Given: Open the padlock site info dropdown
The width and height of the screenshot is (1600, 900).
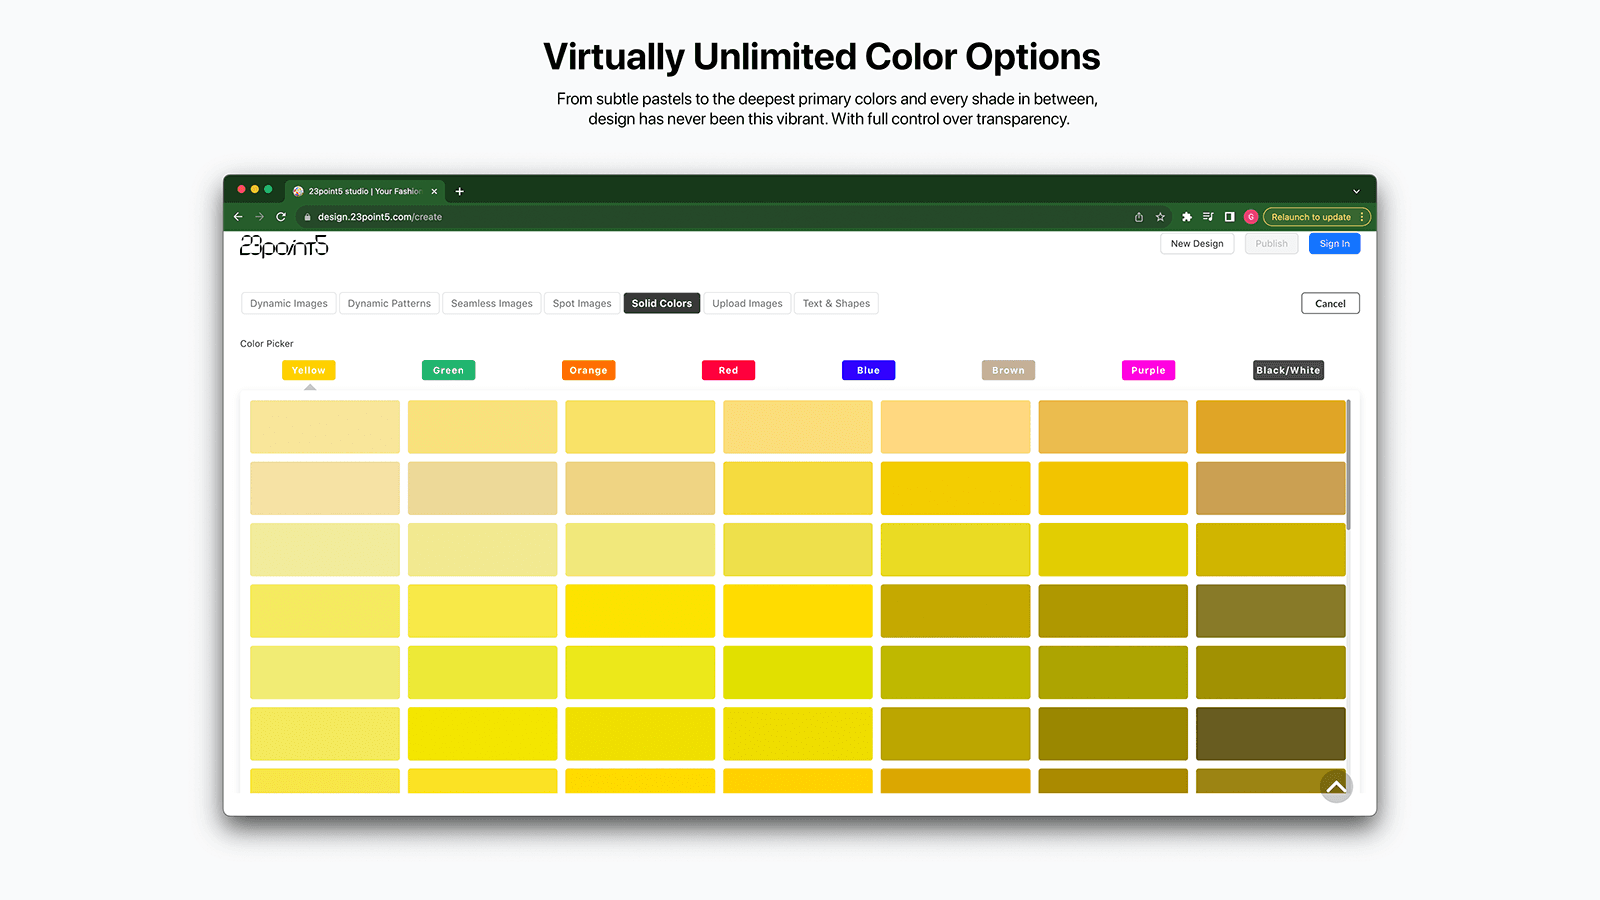Looking at the screenshot, I should click(306, 216).
